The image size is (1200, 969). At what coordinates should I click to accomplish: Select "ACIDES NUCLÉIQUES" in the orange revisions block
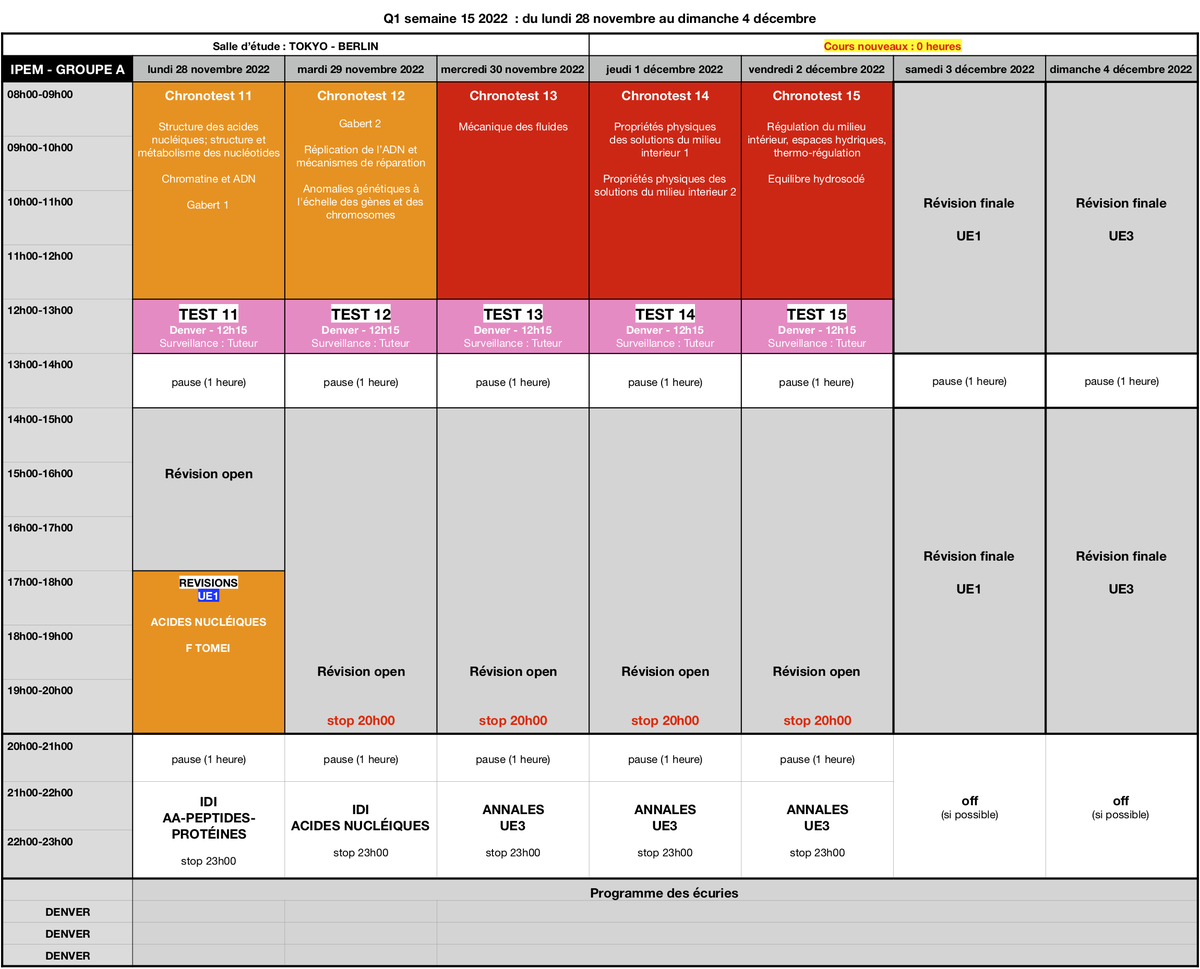209,622
